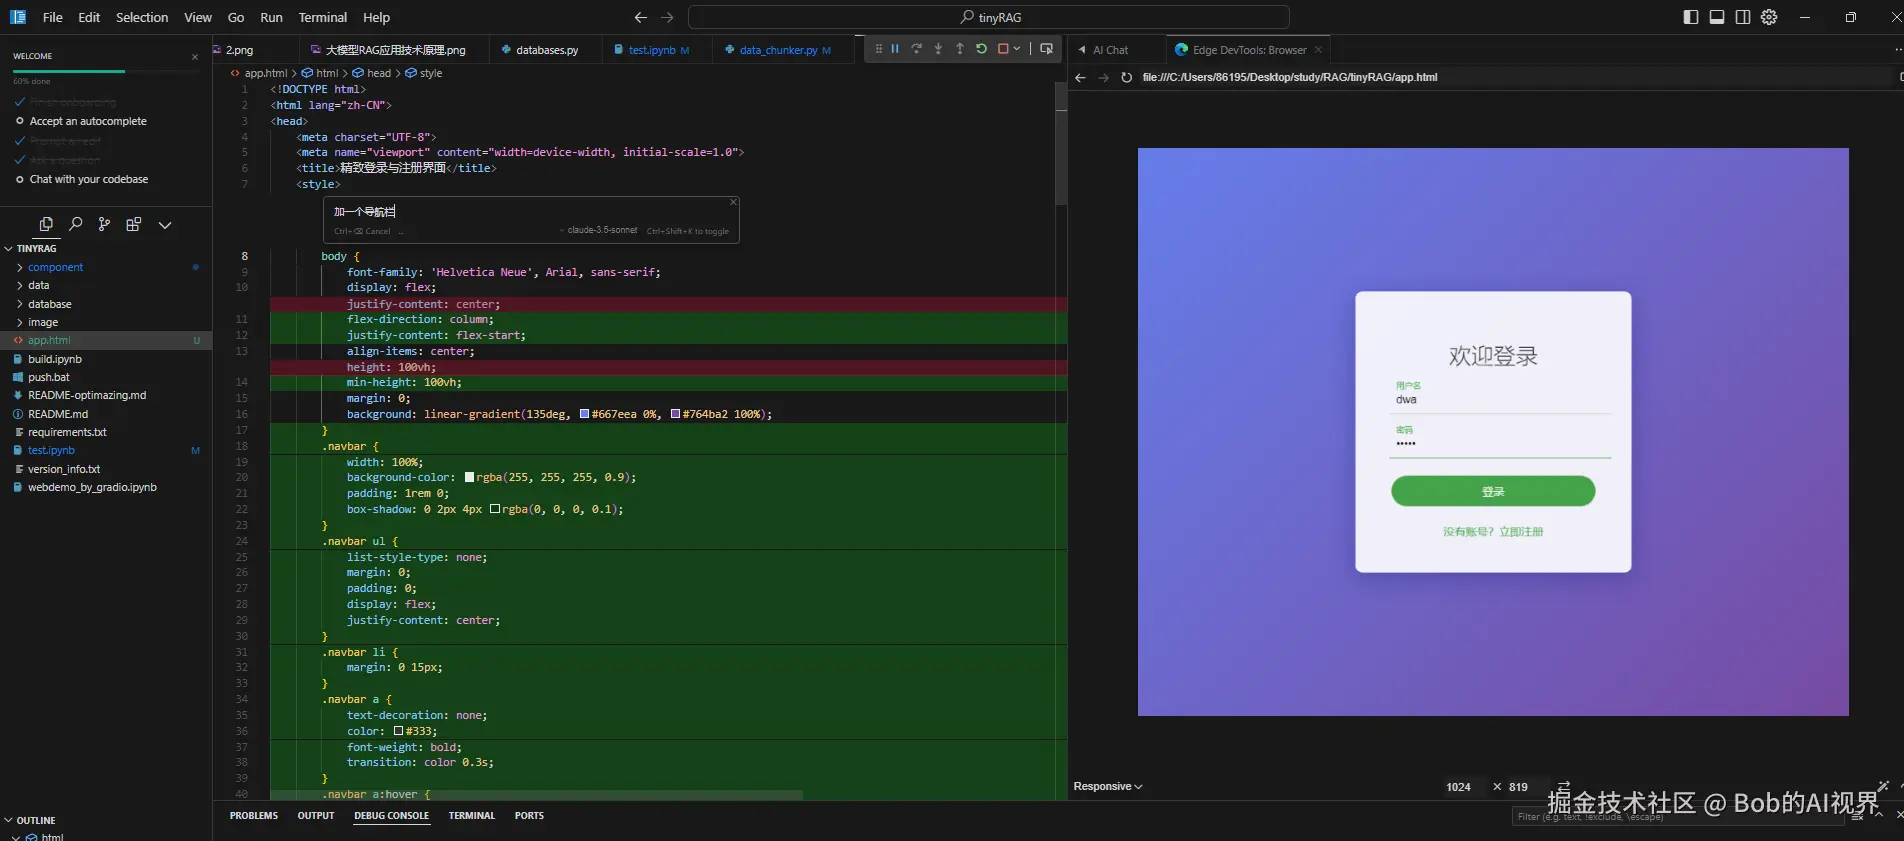The width and height of the screenshot is (1904, 841).
Task: Reload the Edge DevTools browser page
Action: coord(1126,77)
